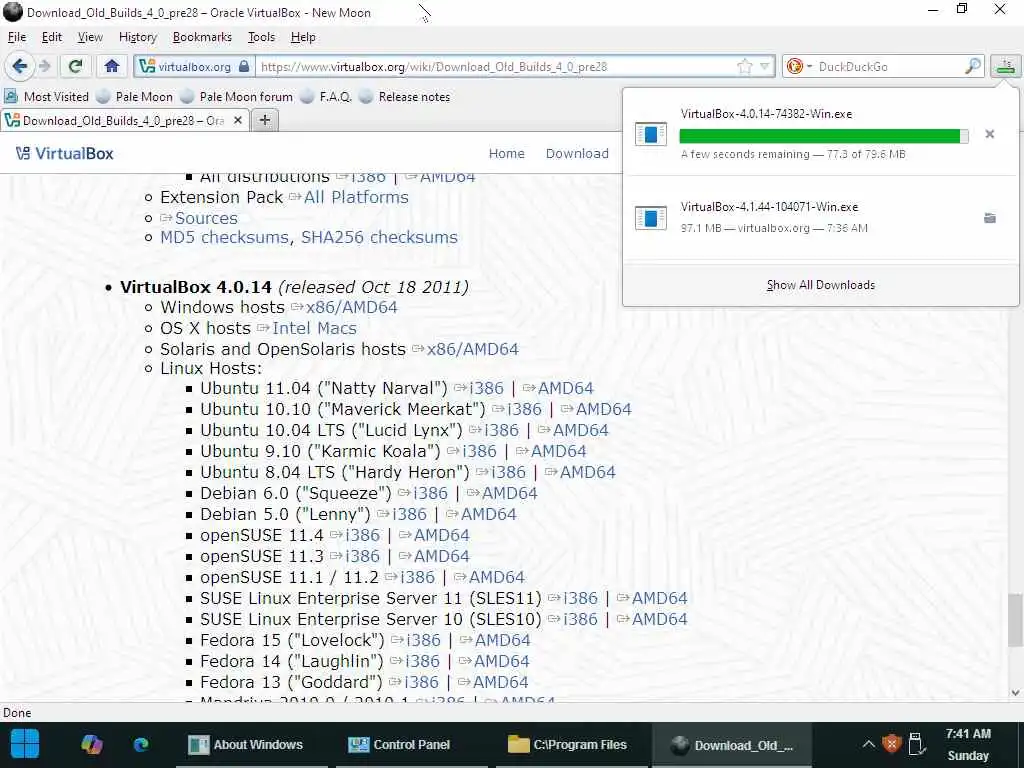Click in the DuckDuckGo search box
This screenshot has width=1024, height=768.
click(889, 67)
